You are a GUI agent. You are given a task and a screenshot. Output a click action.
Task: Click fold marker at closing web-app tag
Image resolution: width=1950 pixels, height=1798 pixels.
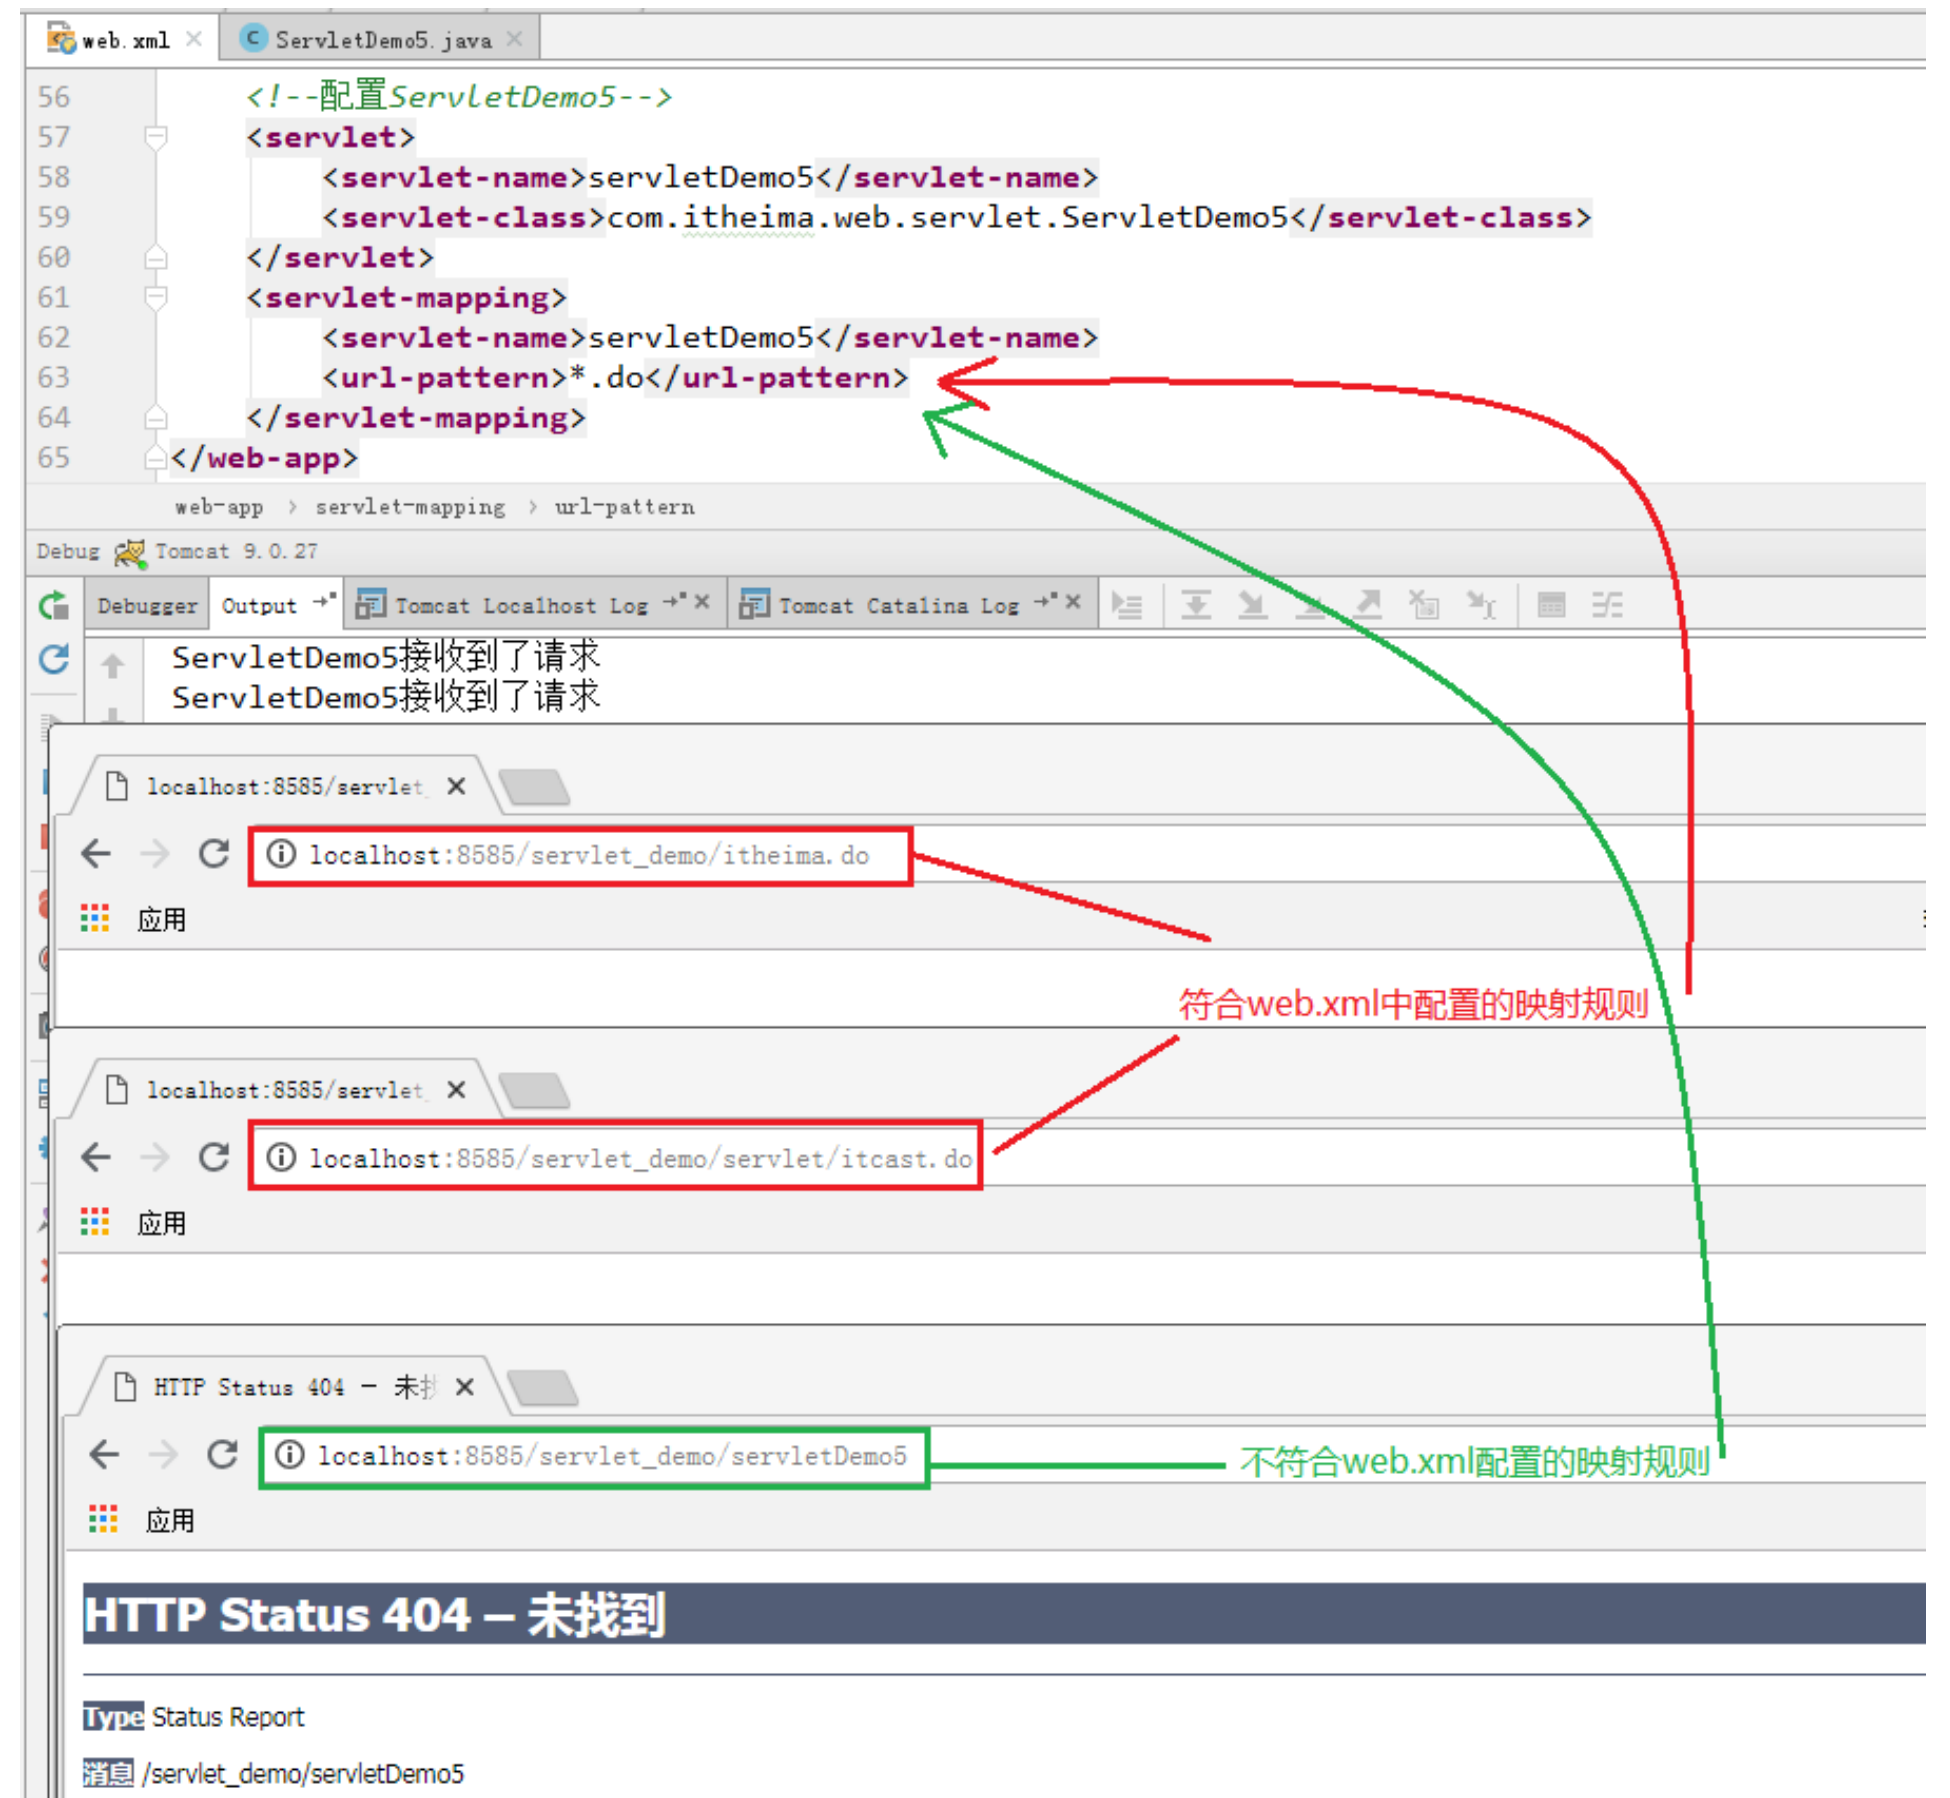(155, 458)
